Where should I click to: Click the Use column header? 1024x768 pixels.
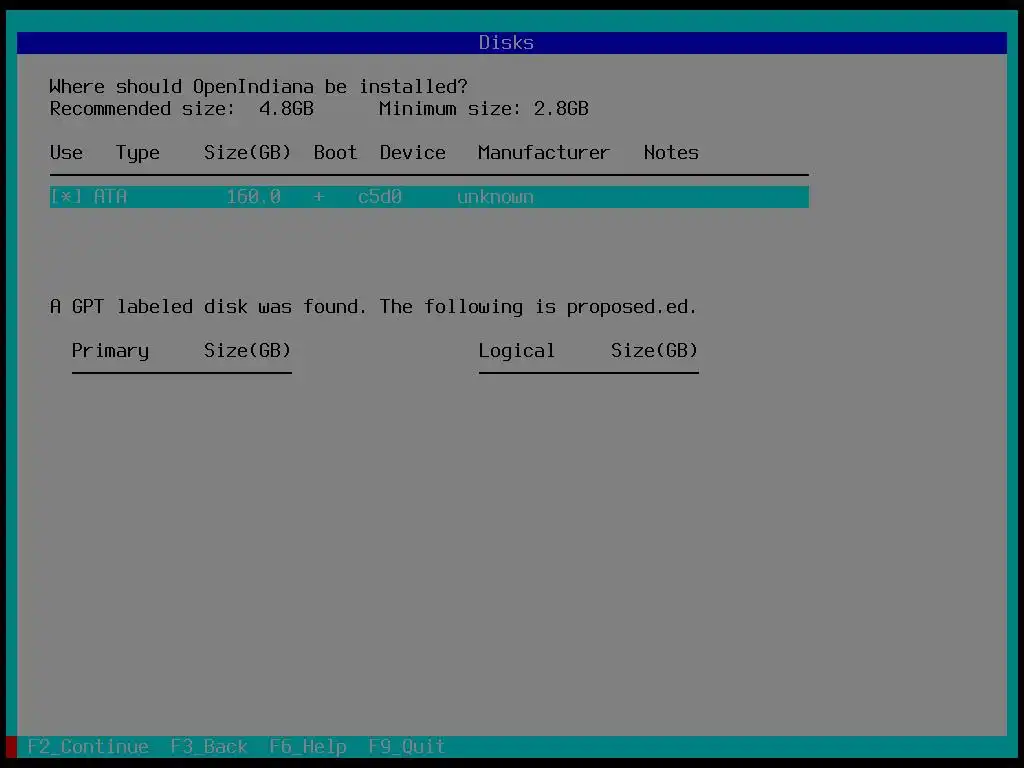coord(67,152)
